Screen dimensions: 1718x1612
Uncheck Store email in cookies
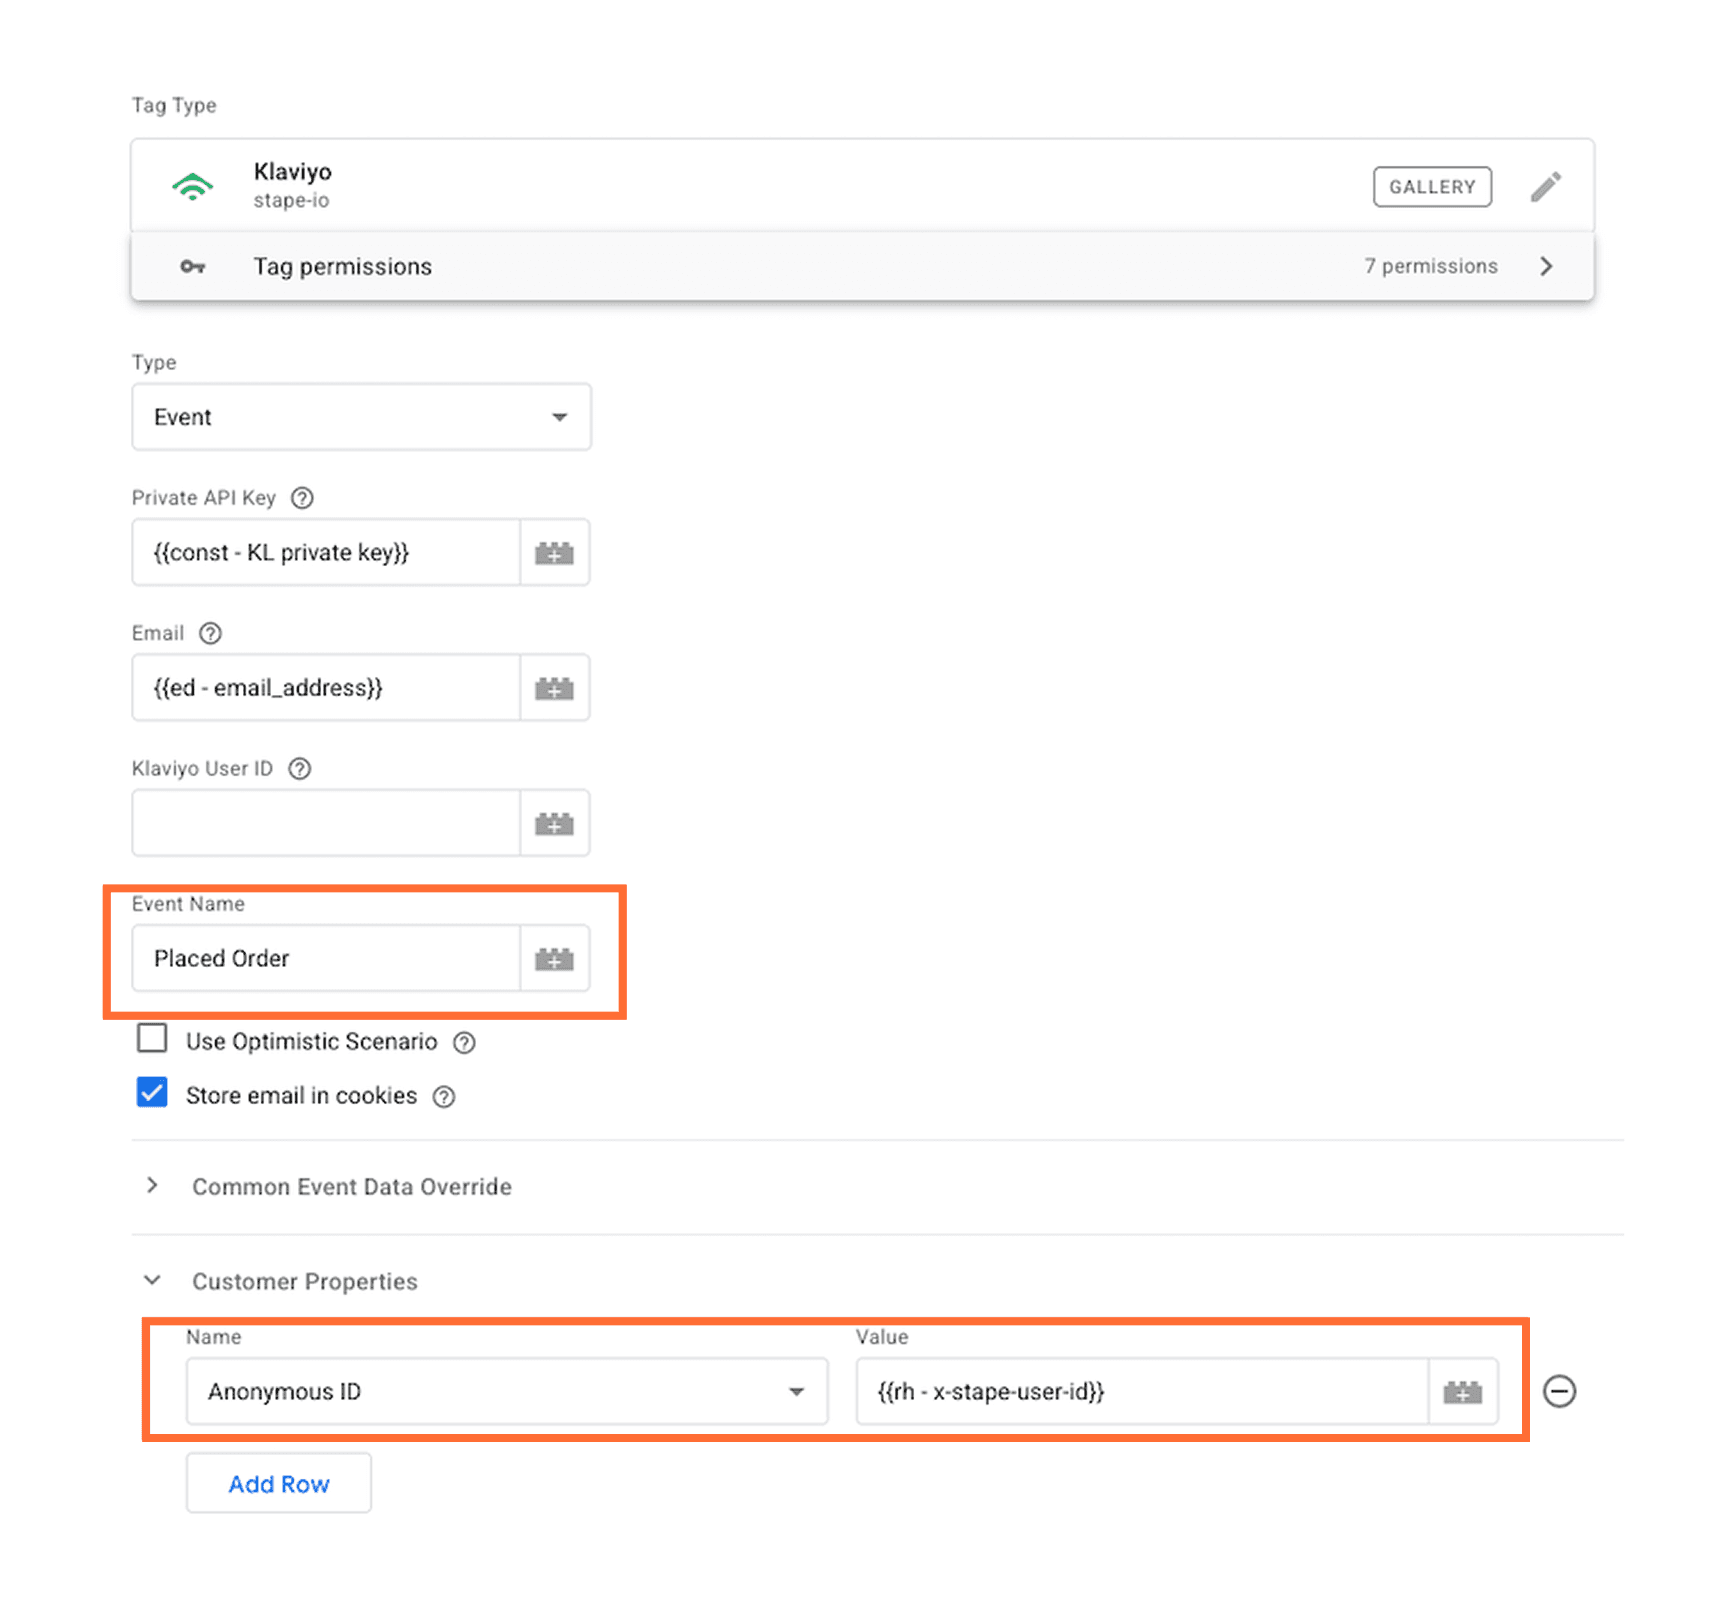[152, 1093]
